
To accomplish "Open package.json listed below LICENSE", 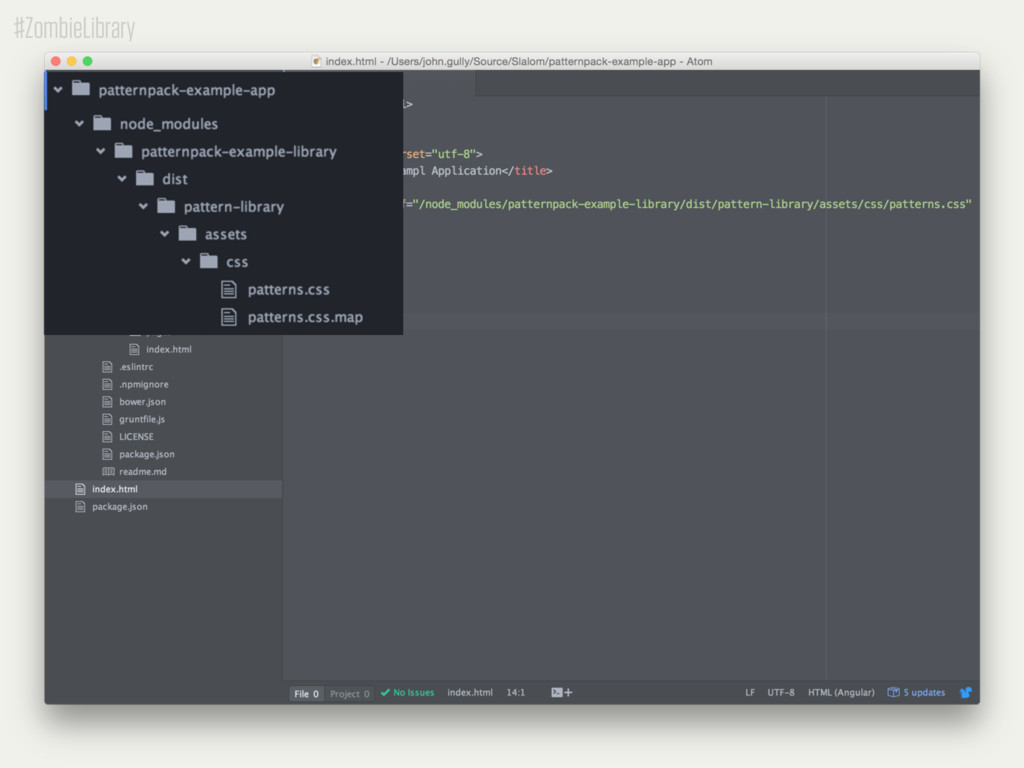I will click(146, 454).
